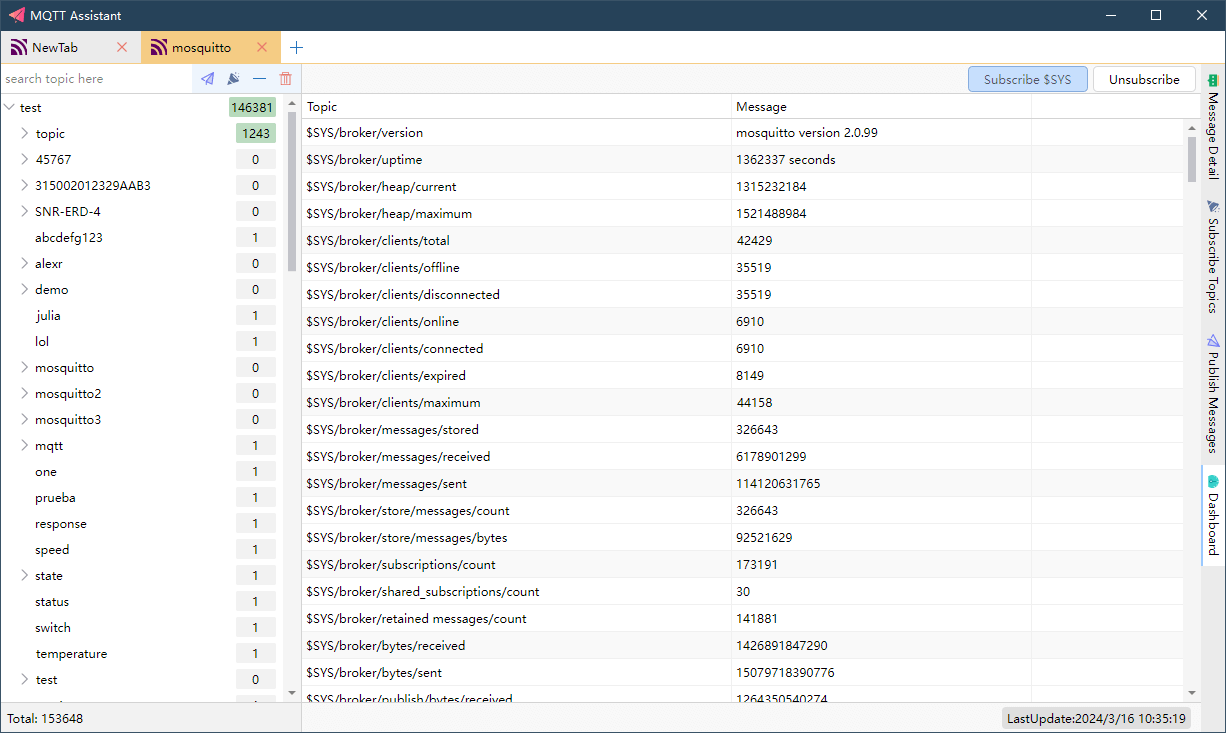Click the 146381 count badge for test
The image size is (1226, 733).
click(x=252, y=107)
